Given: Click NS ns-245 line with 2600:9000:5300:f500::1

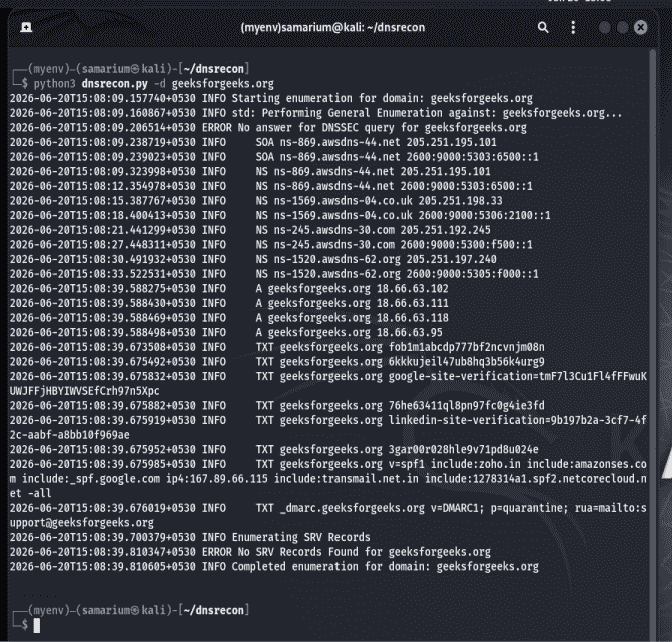Looking at the screenshot, I should point(271,244).
